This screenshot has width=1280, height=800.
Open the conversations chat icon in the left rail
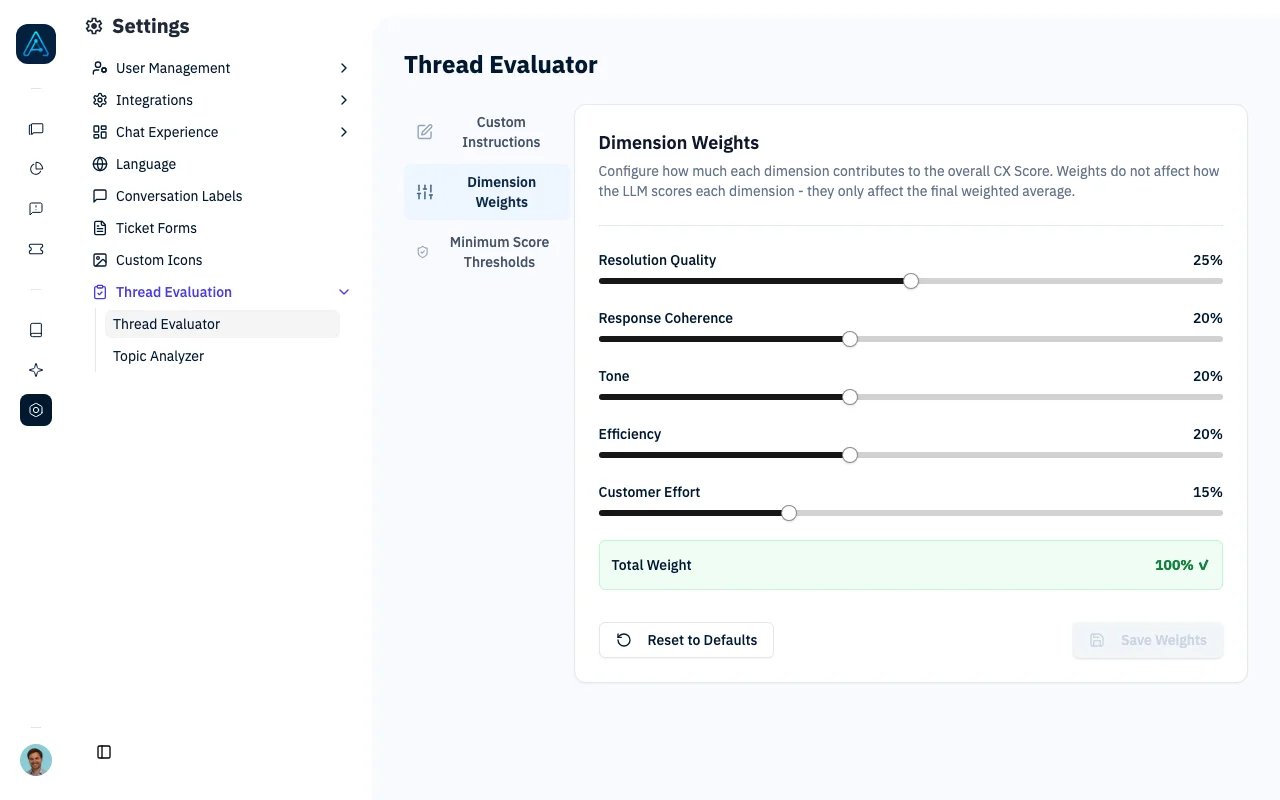pos(36,129)
